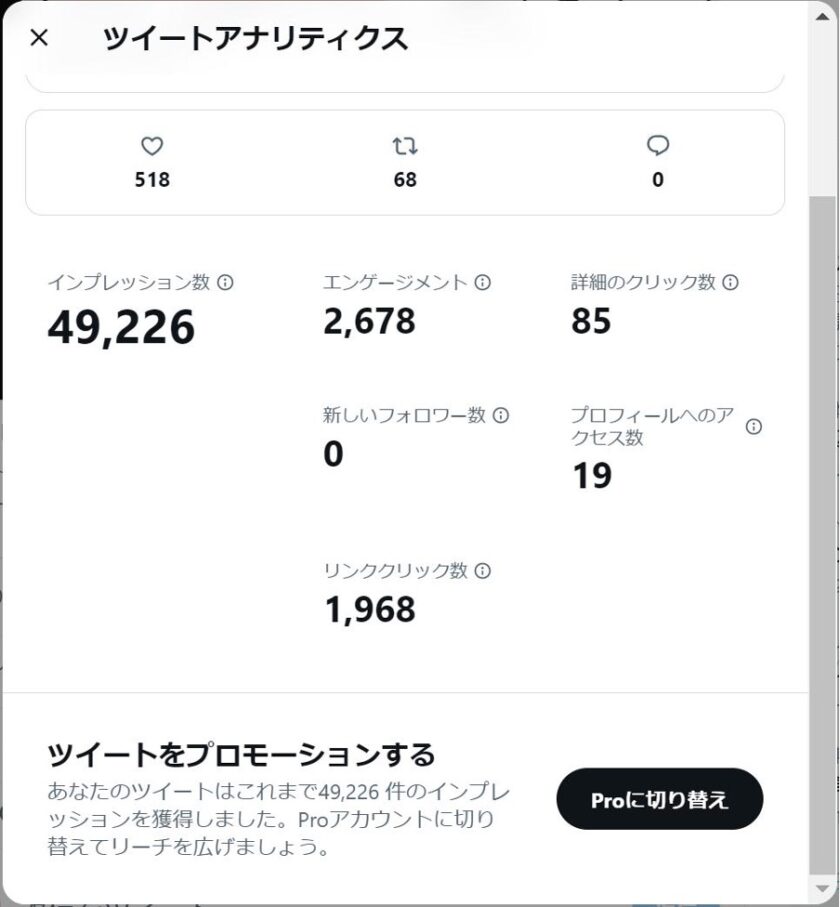Click the vertical scrollbar thumb

pyautogui.click(x=823, y=536)
